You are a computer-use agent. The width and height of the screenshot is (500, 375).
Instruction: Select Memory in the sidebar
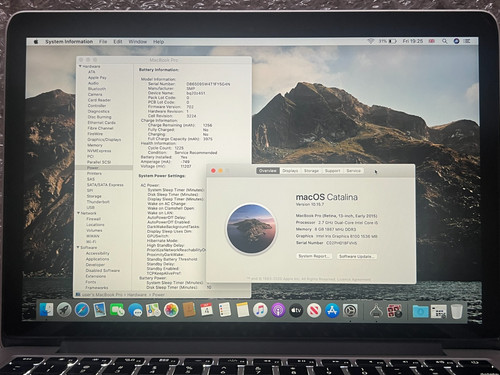coord(95,145)
